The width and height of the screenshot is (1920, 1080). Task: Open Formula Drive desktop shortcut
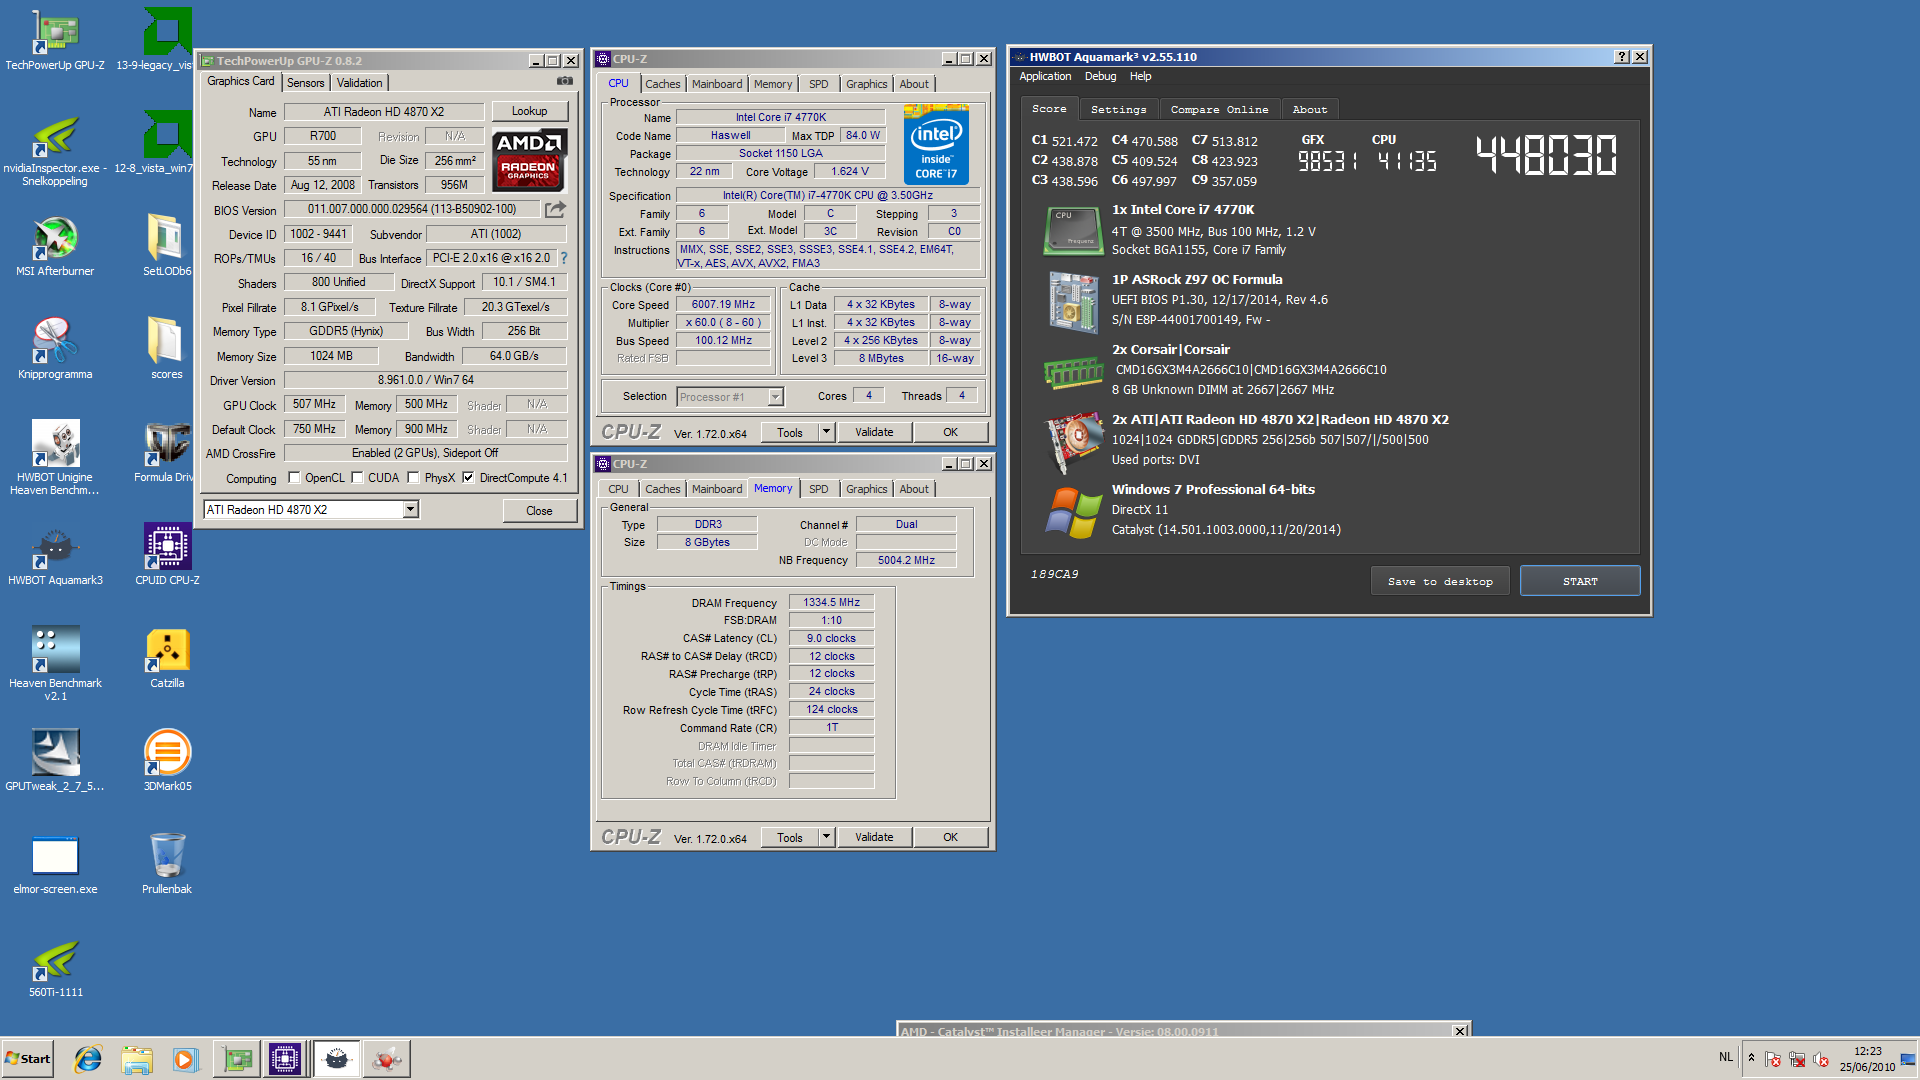[x=166, y=452]
